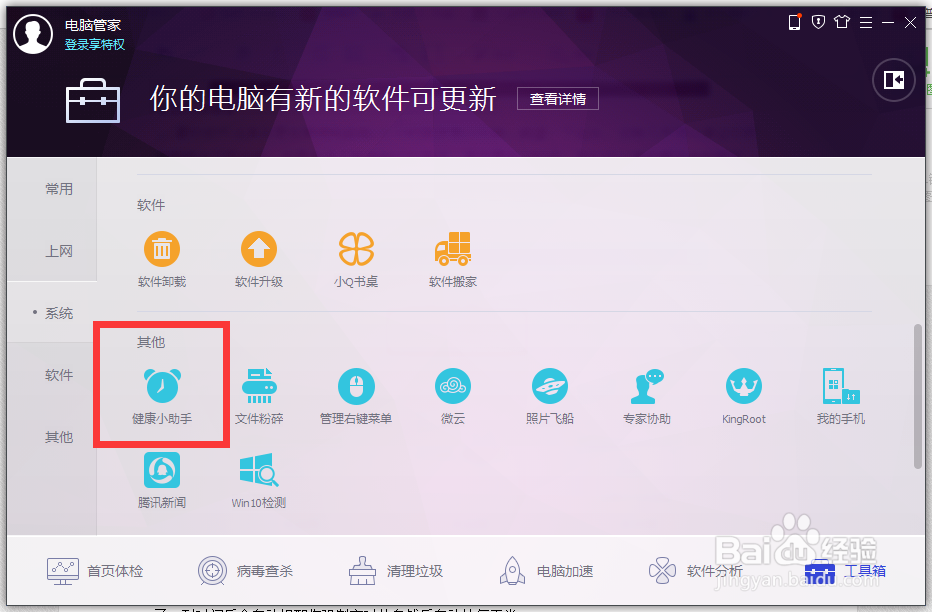Launch the 软件升级 upgrade tool
The image size is (932, 612).
[259, 260]
